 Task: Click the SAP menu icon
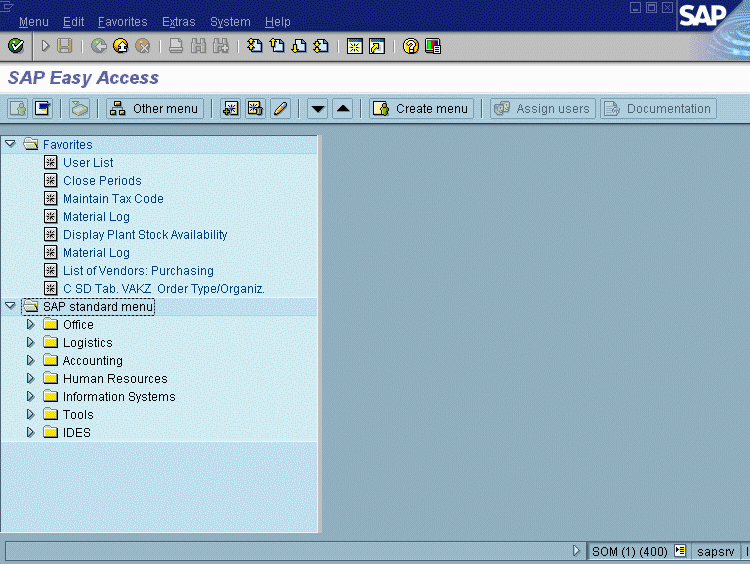tap(43, 109)
